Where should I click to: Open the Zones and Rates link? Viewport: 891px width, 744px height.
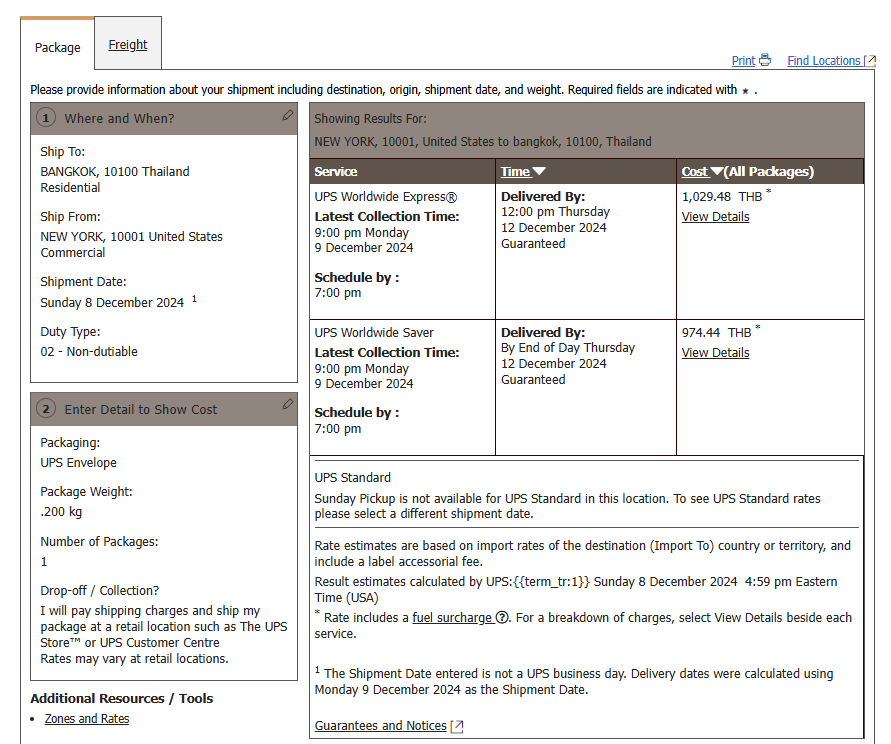point(87,718)
